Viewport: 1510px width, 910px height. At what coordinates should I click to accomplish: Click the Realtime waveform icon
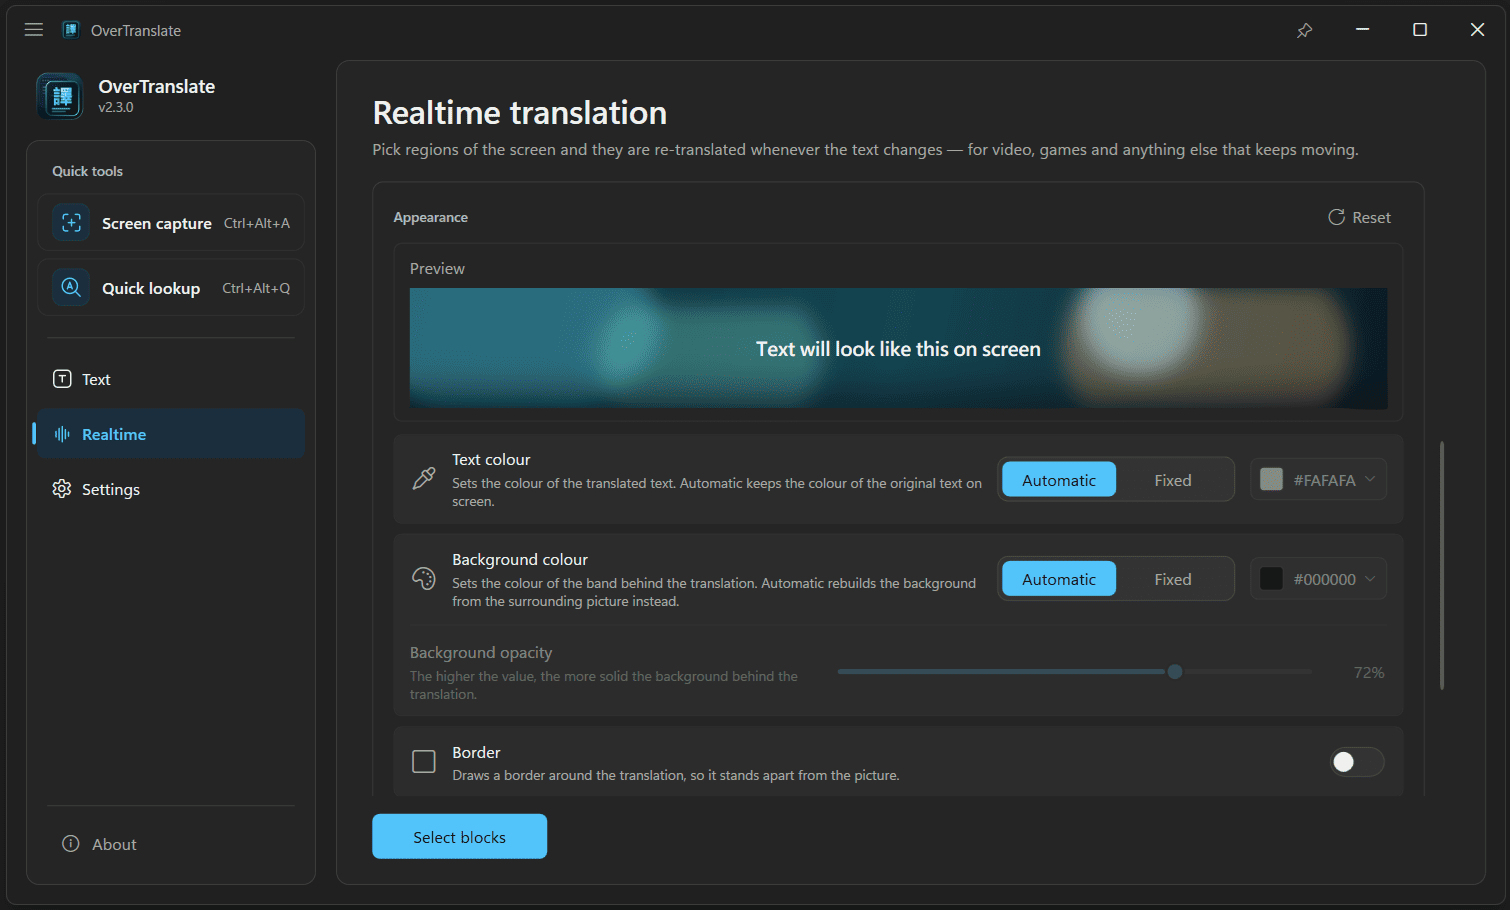(62, 434)
